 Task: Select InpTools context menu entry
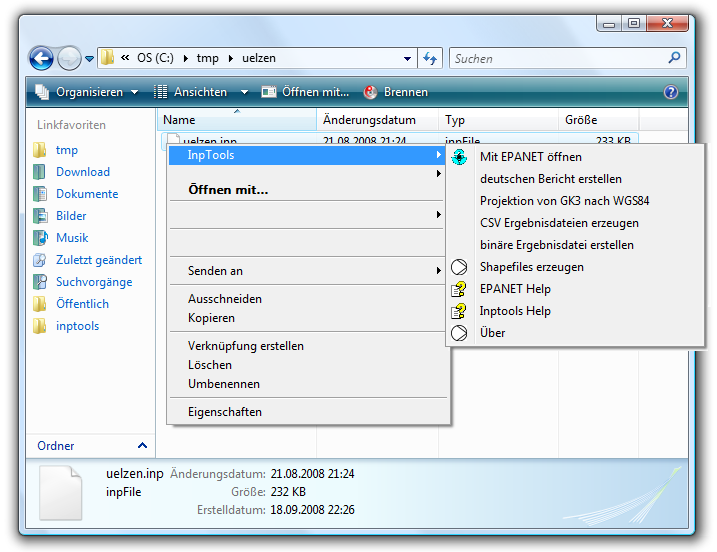coord(306,155)
